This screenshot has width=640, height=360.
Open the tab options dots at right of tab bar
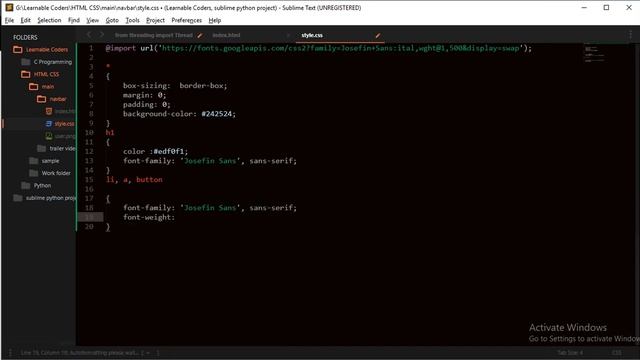(631, 35)
